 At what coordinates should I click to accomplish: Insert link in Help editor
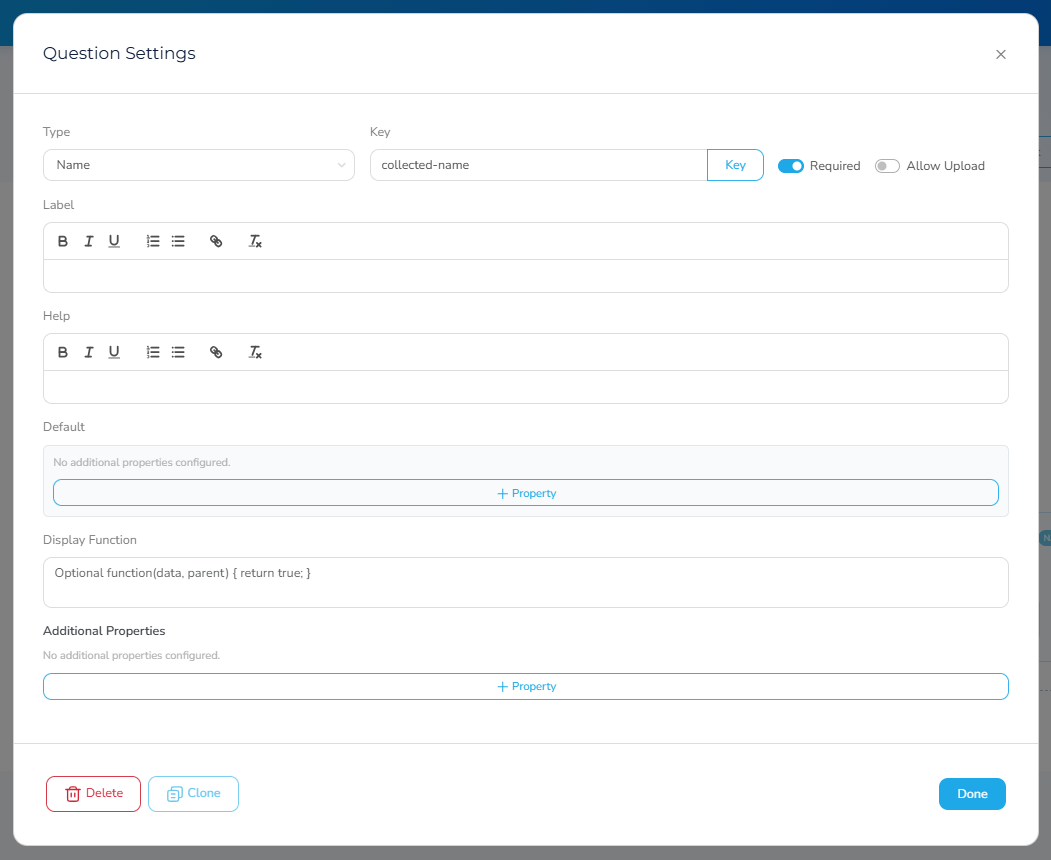coord(216,353)
